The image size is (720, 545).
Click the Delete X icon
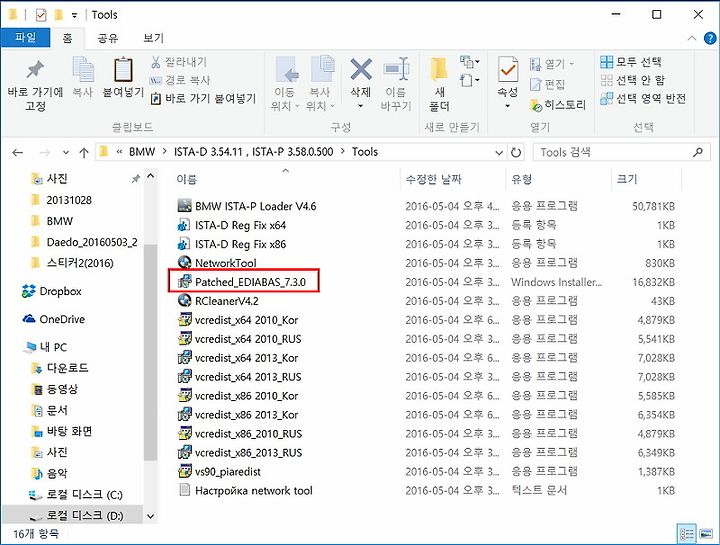pyautogui.click(x=361, y=69)
